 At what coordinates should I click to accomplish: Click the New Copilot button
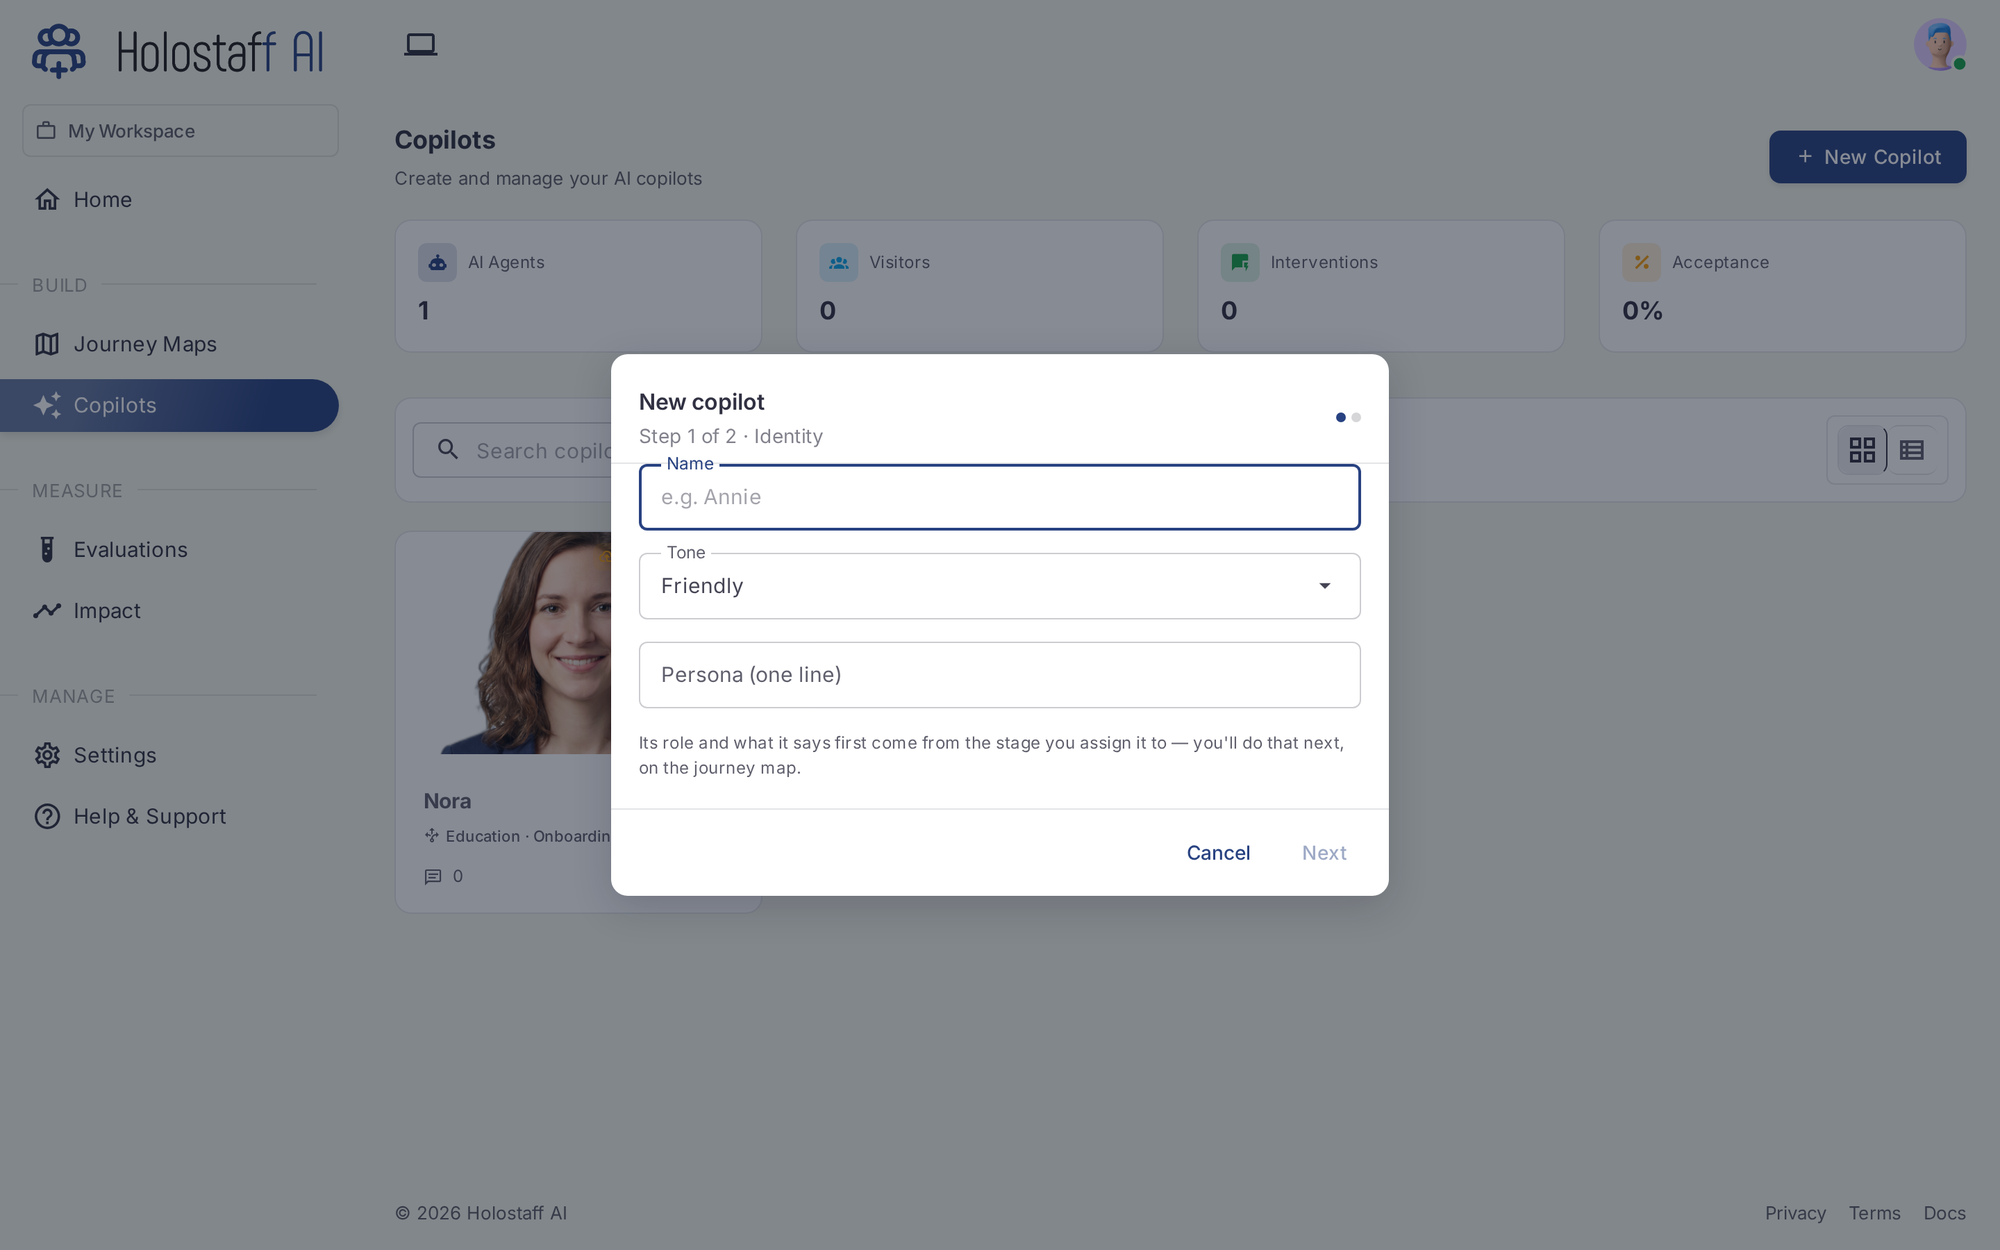(x=1867, y=157)
